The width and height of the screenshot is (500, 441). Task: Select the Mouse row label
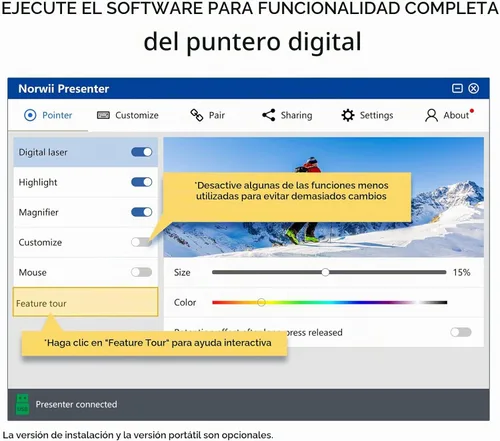point(33,272)
